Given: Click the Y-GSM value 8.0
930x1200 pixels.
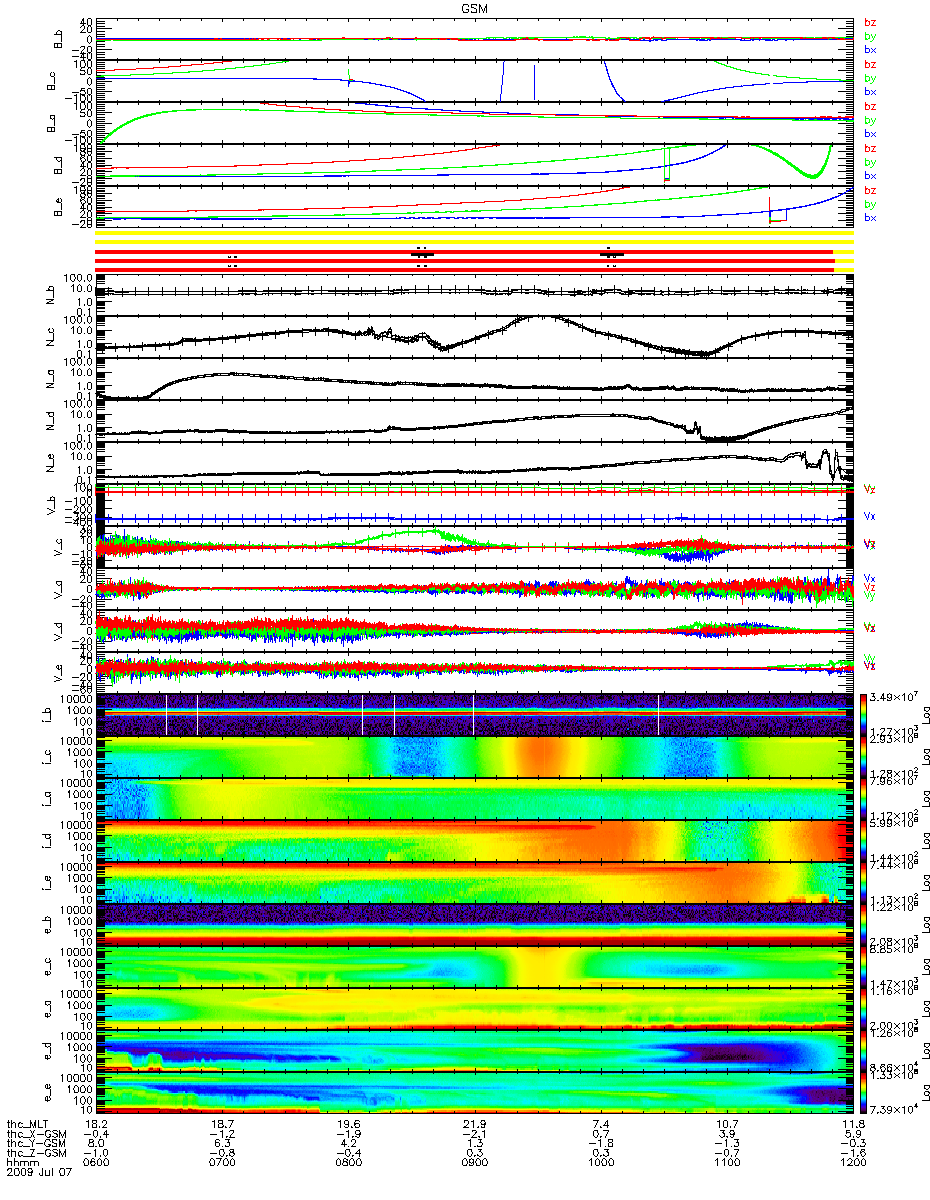Looking at the screenshot, I should [96, 1144].
